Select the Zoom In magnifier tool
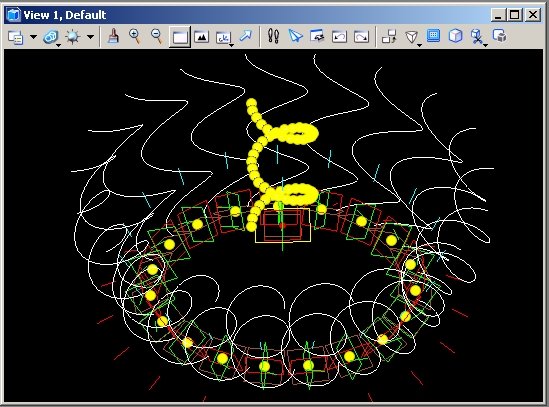 [135, 36]
